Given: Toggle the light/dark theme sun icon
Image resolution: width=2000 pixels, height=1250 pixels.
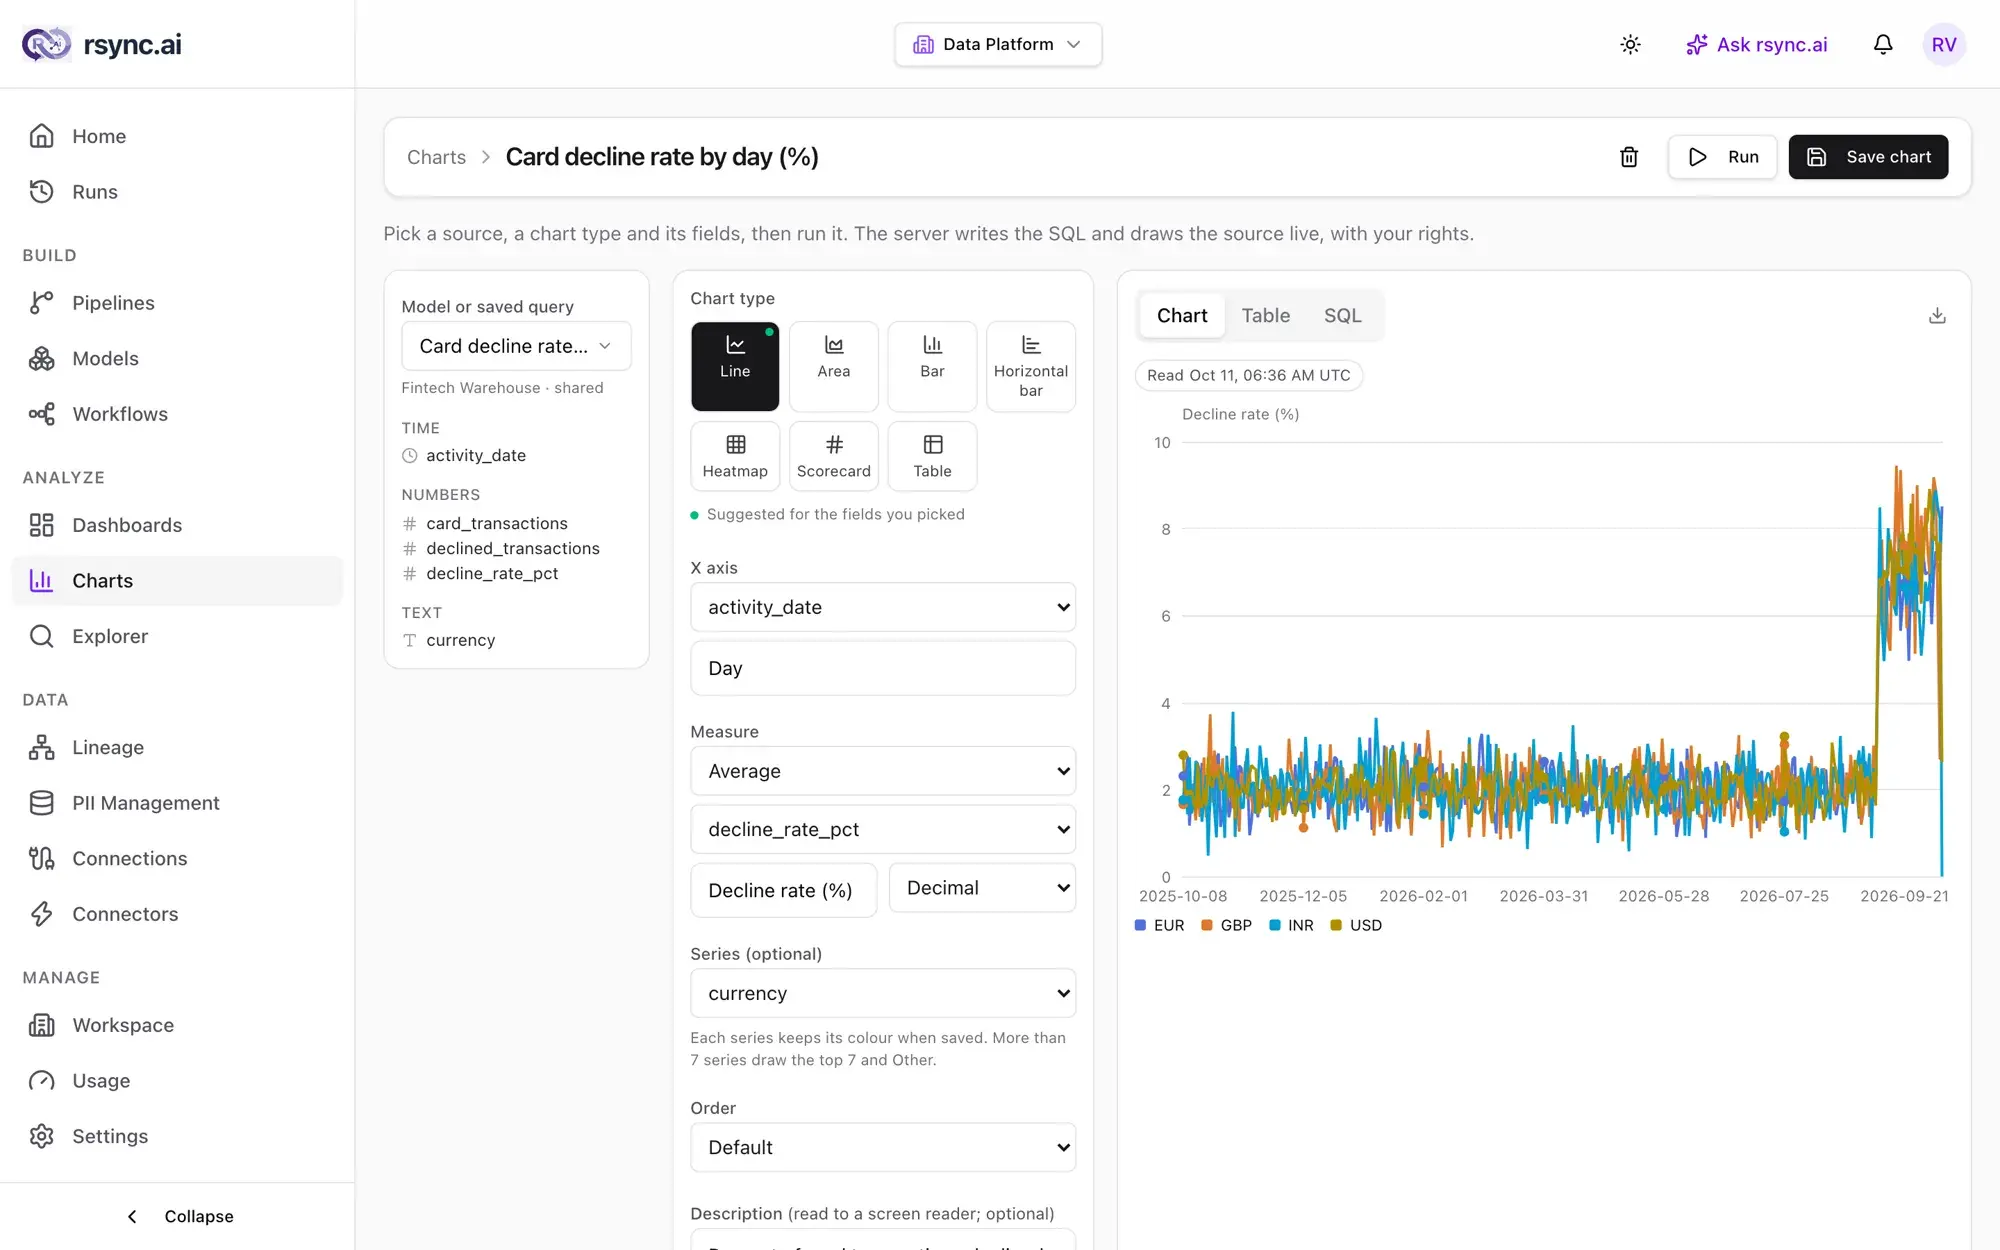Looking at the screenshot, I should click(x=1630, y=44).
